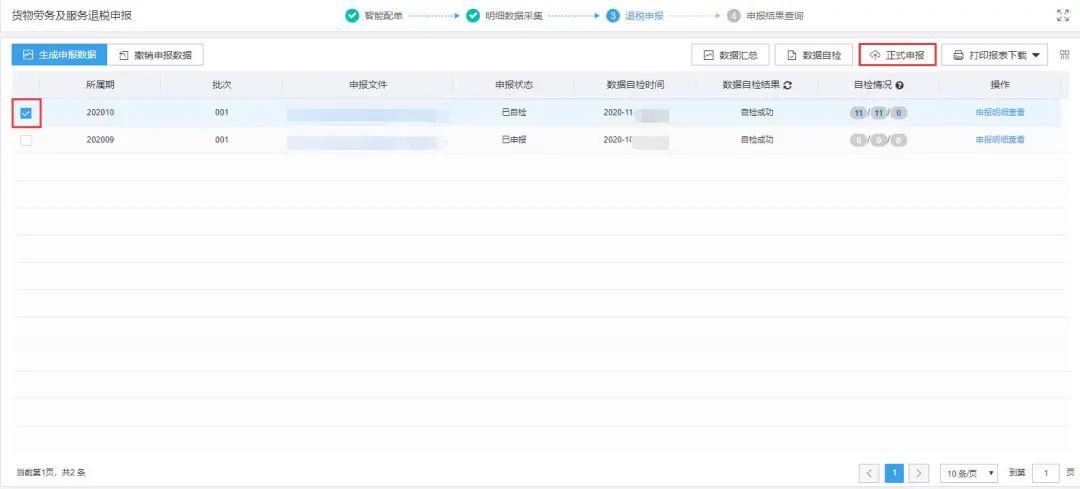Screen dimensions: 1080x489
Task: Click the 自检成功 result in 202010 row
Action: pyautogui.click(x=757, y=112)
